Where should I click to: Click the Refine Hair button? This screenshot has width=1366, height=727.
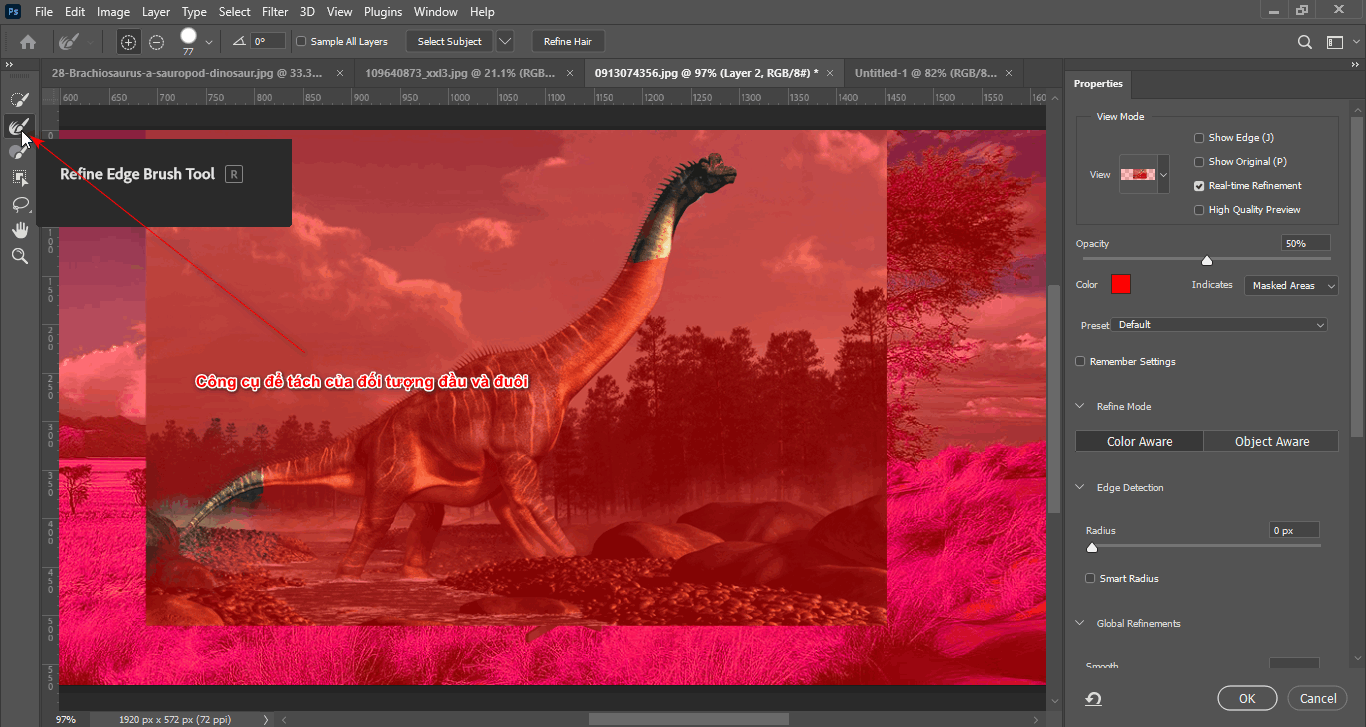568,41
